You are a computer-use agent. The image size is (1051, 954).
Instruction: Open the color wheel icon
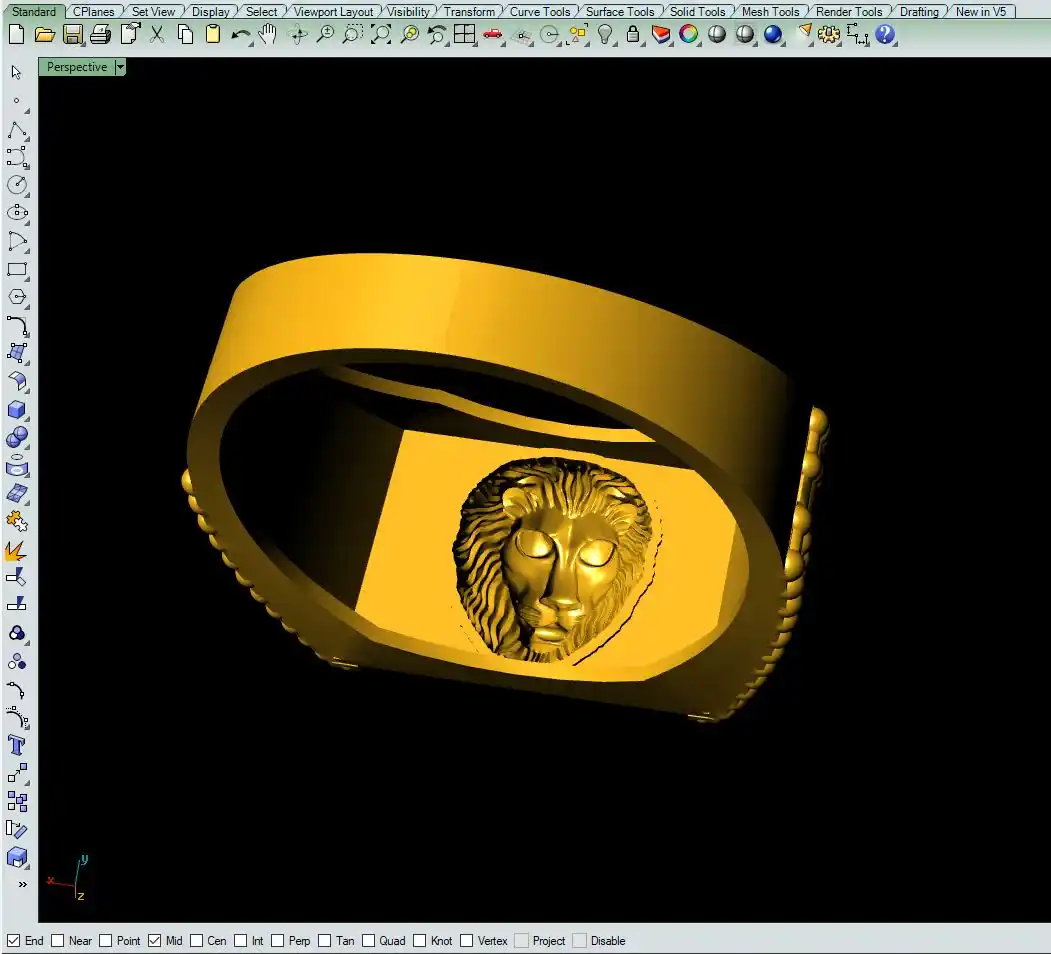(x=689, y=35)
